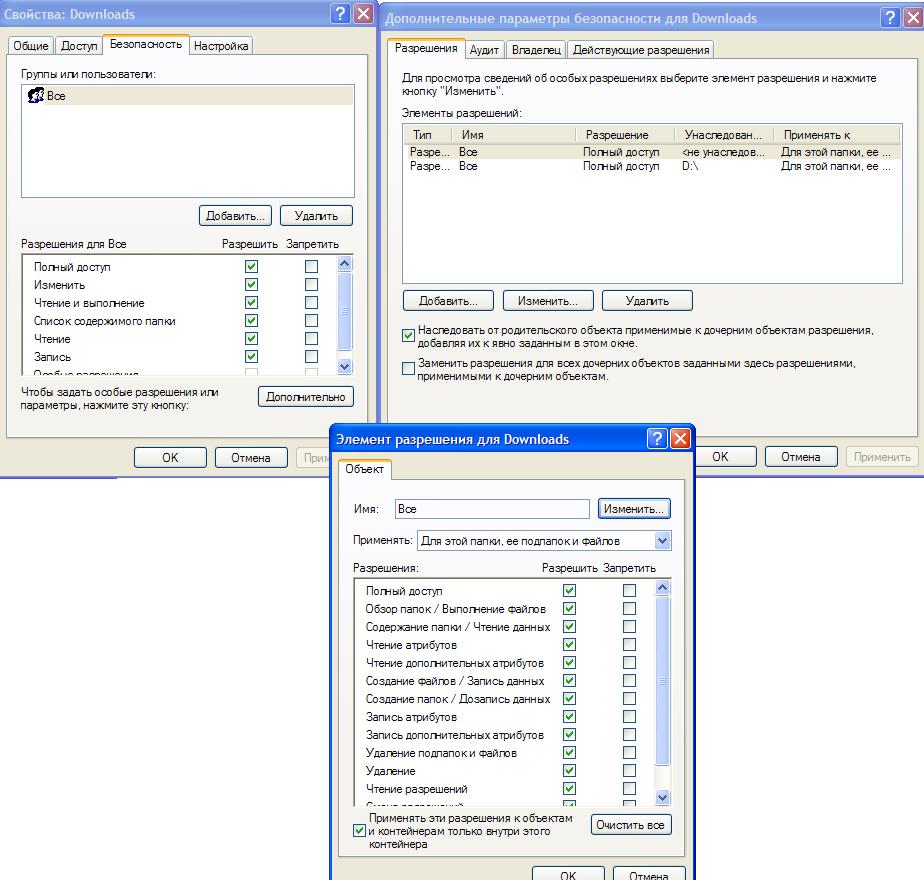The height and width of the screenshot is (880, 924).
Task: Open the Владелец tab
Action: [x=536, y=50]
